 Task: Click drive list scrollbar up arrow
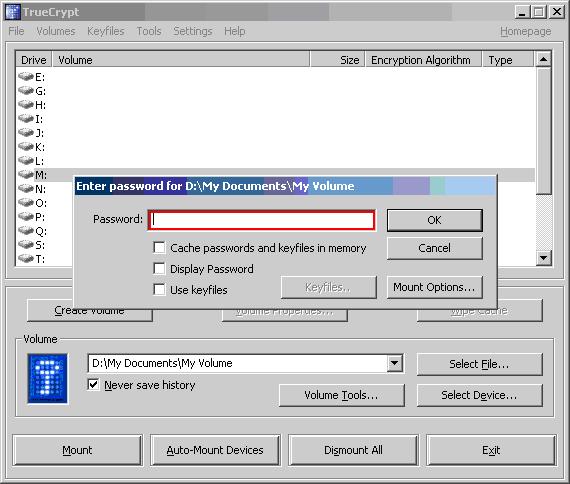tap(543, 59)
